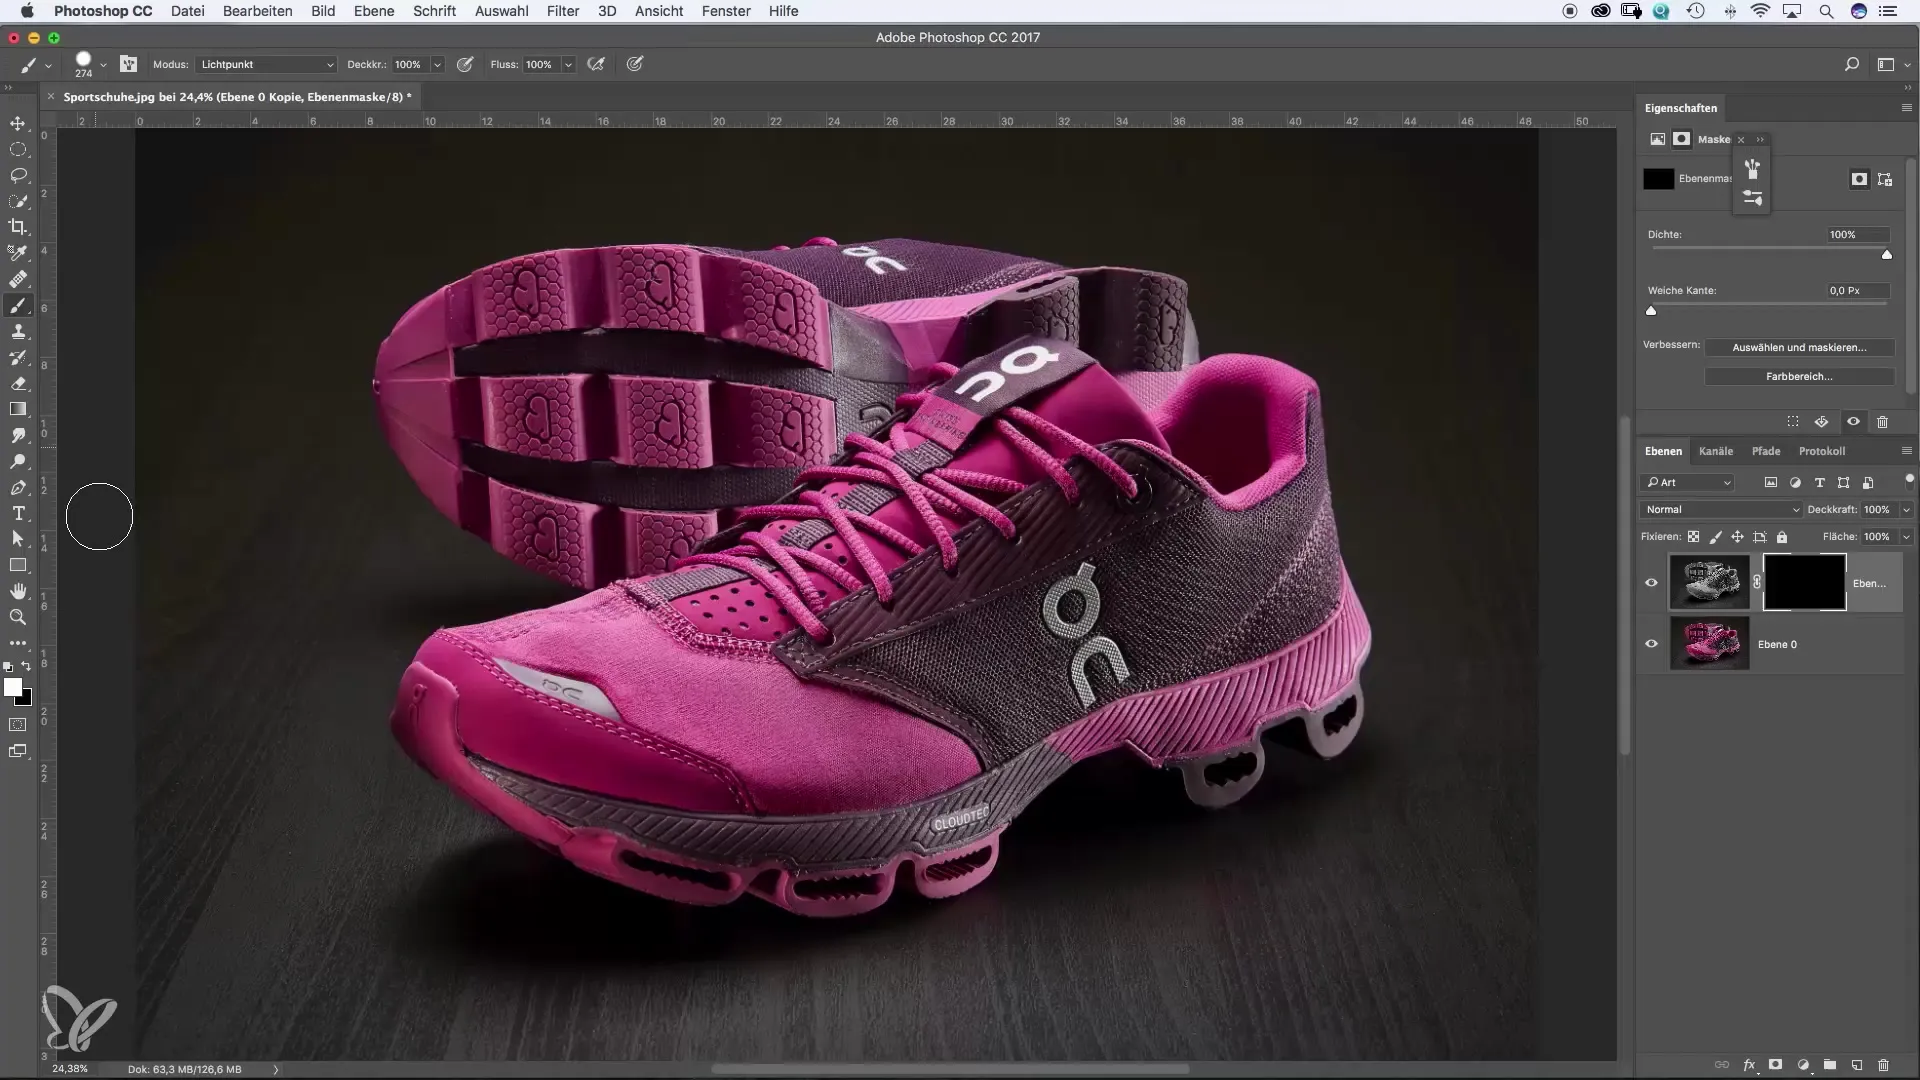Viewport: 1920px width, 1080px height.
Task: Toggle mask visibility in properties panel
Action: (1853, 422)
